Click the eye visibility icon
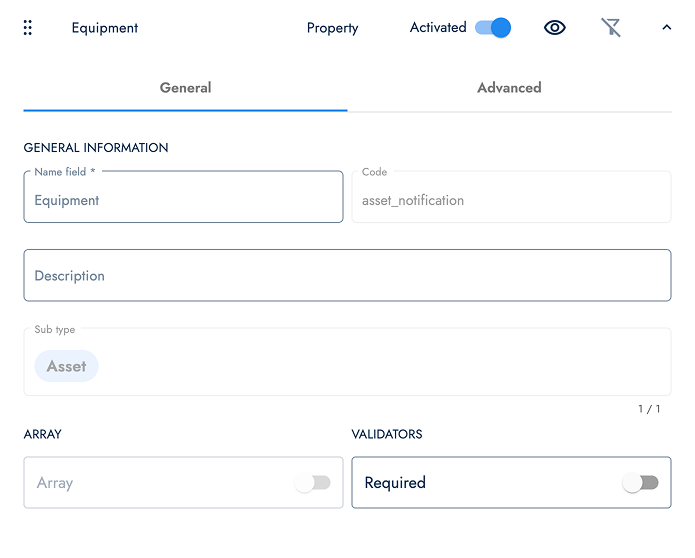Screen dimensions: 695x558 (x=555, y=28)
